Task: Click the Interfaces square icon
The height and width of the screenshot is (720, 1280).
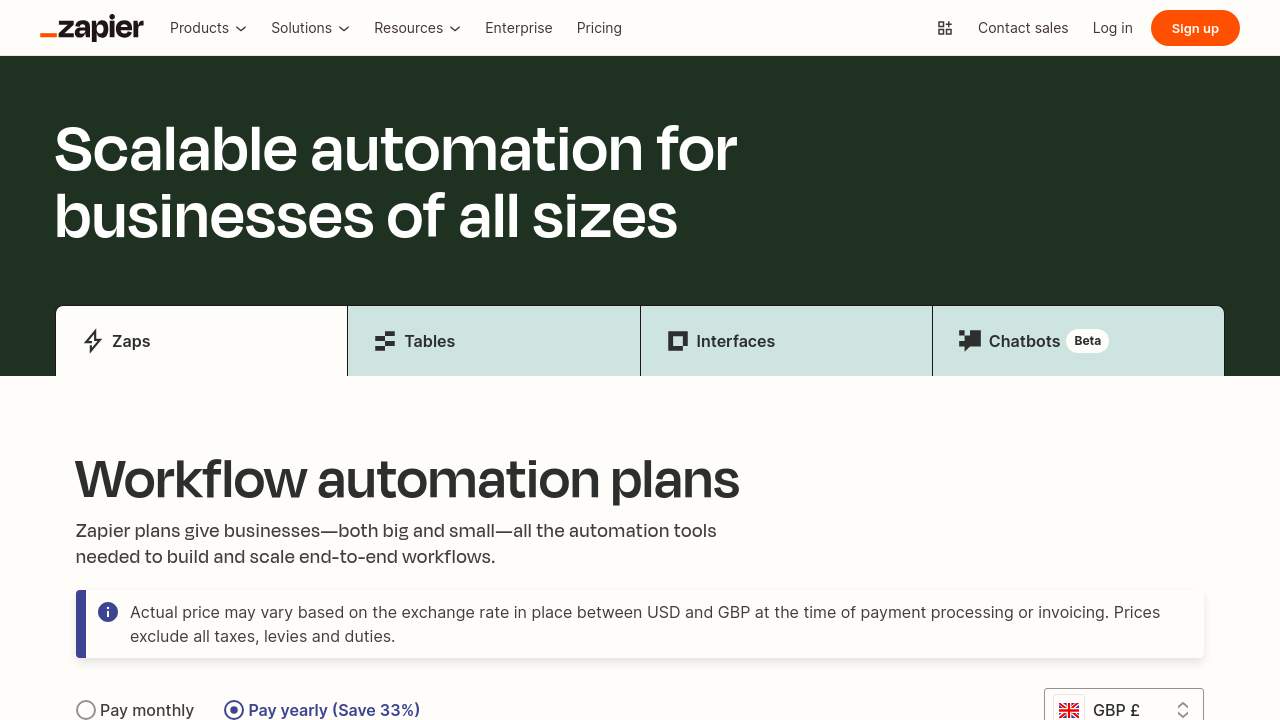Action: [x=678, y=341]
